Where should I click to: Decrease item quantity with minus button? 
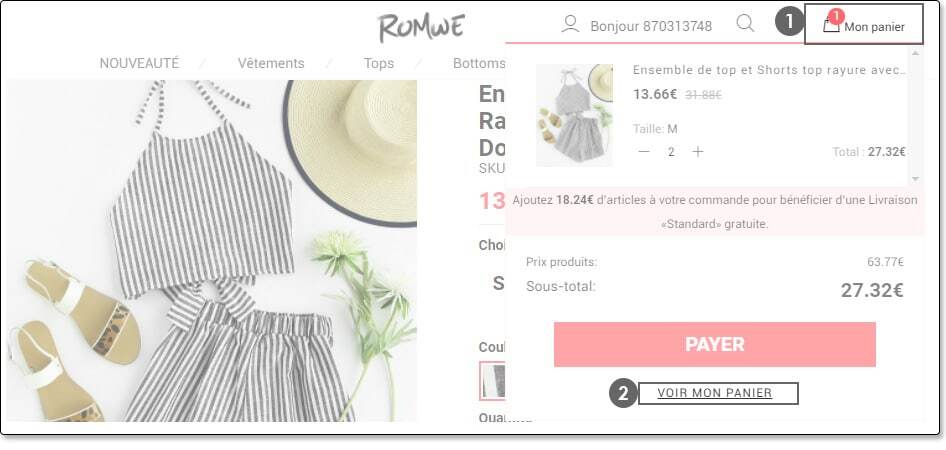[x=644, y=151]
